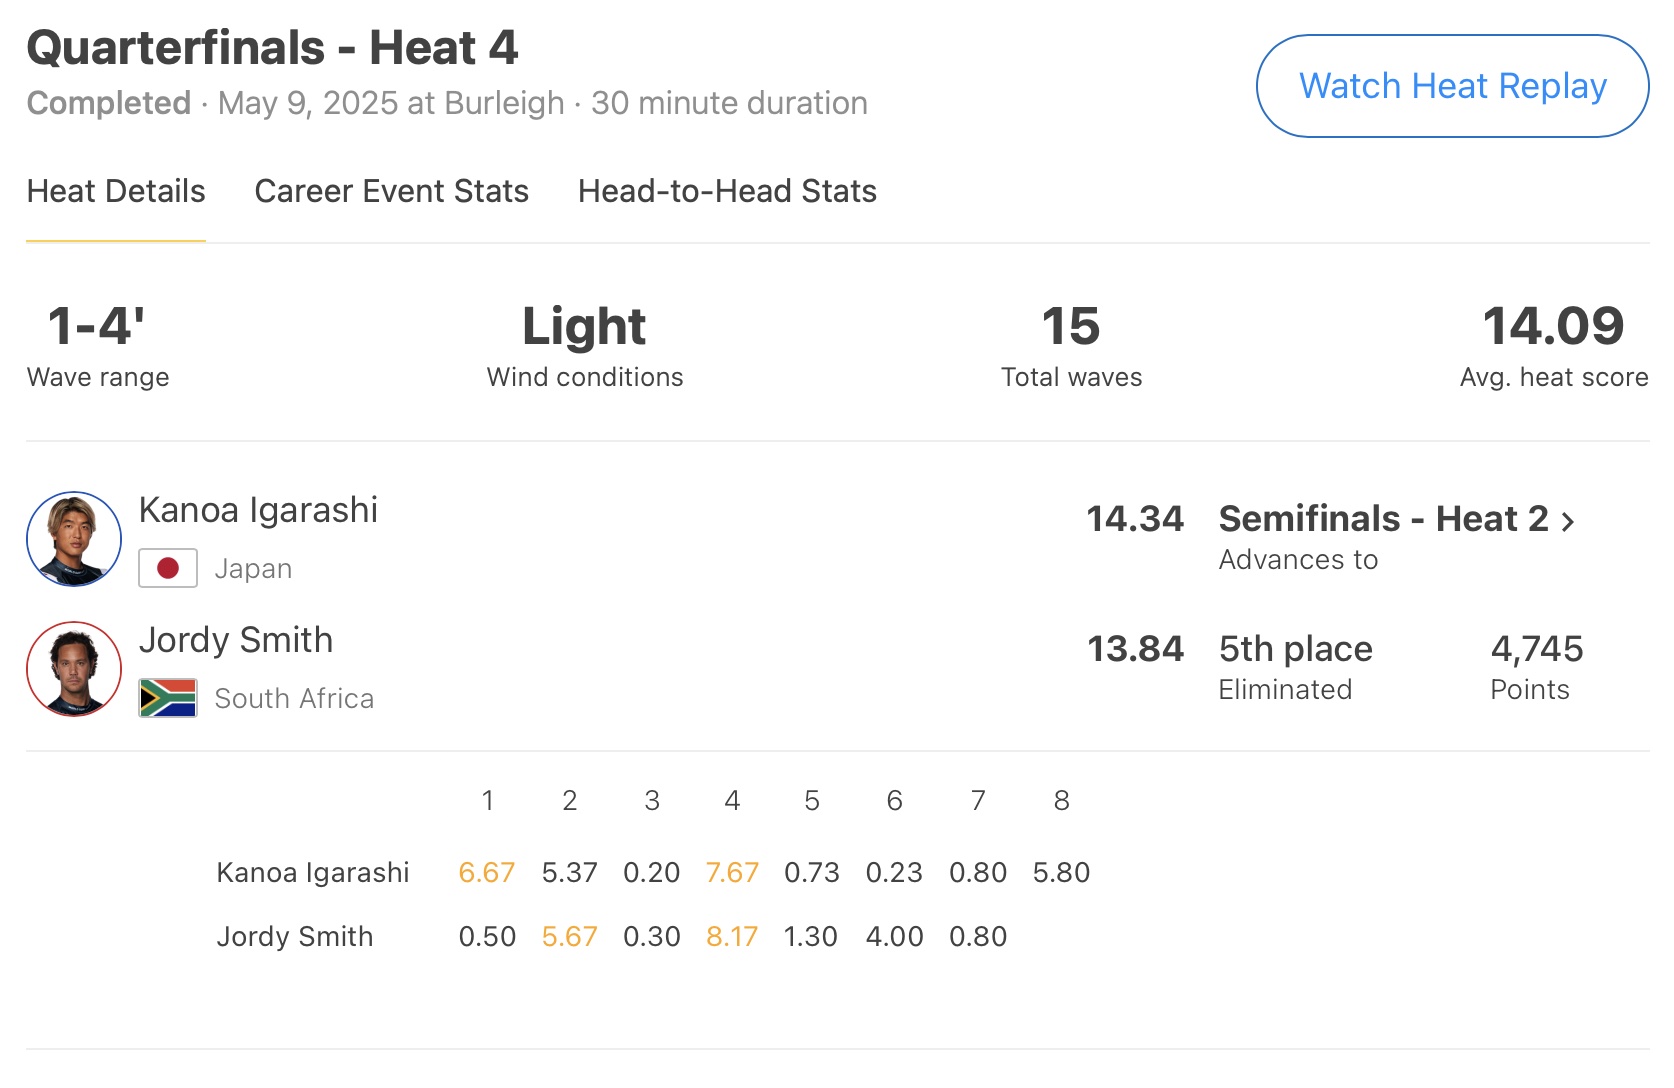
Task: Open the Semifinals - Heat 2 link
Action: [x=1383, y=519]
